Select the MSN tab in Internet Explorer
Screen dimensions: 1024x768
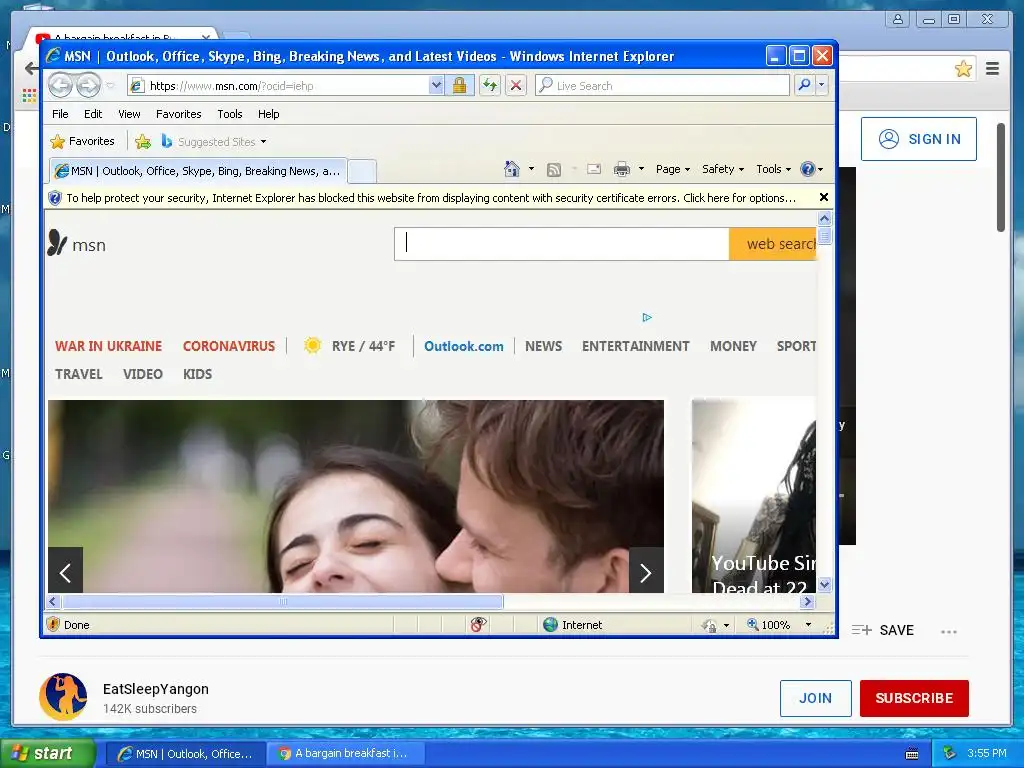[x=198, y=171]
